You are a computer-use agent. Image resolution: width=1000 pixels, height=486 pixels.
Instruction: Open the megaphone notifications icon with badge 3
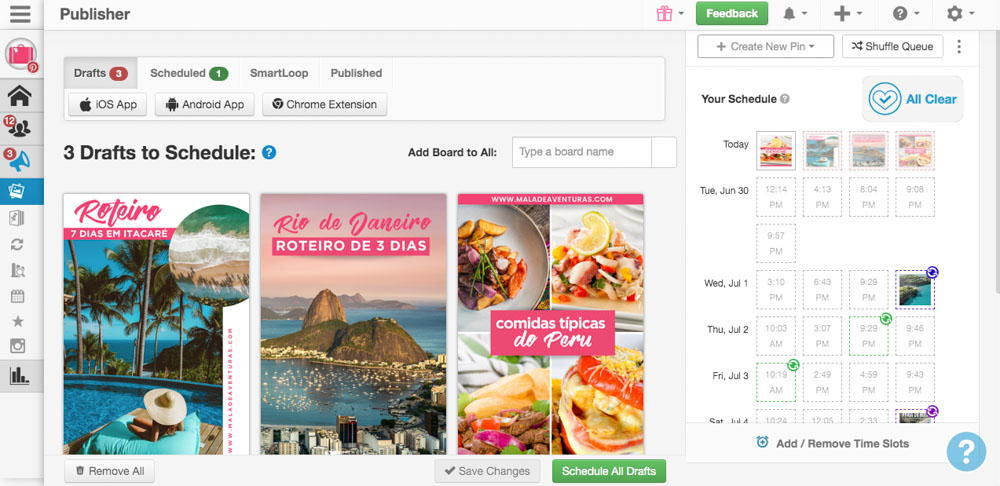pyautogui.click(x=18, y=161)
